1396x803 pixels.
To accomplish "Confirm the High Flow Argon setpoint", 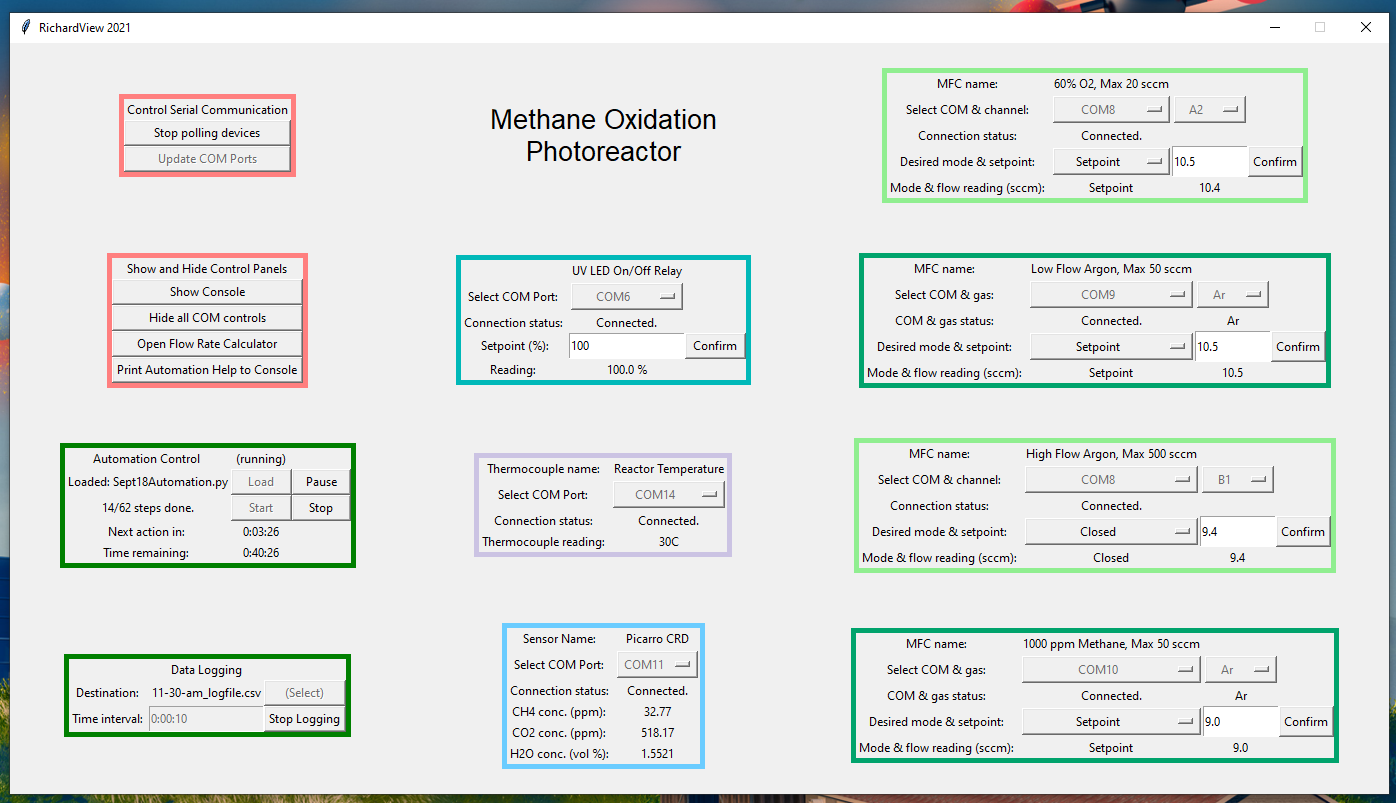I will [x=1303, y=532].
